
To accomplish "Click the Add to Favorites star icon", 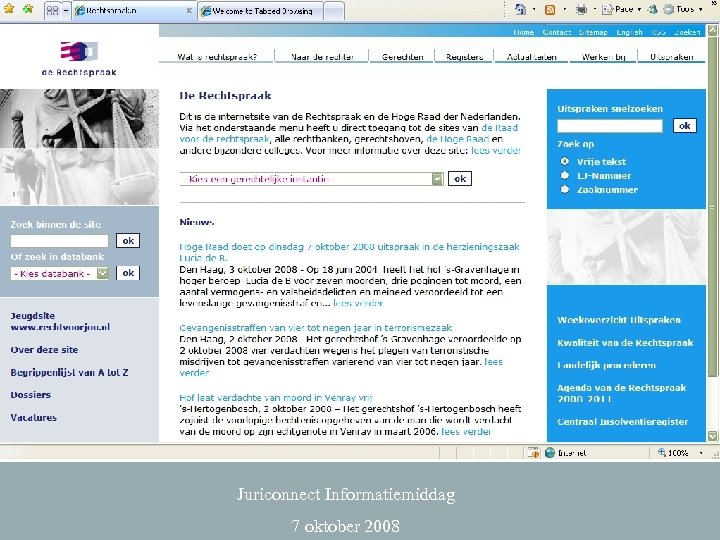I will tap(28, 9).
